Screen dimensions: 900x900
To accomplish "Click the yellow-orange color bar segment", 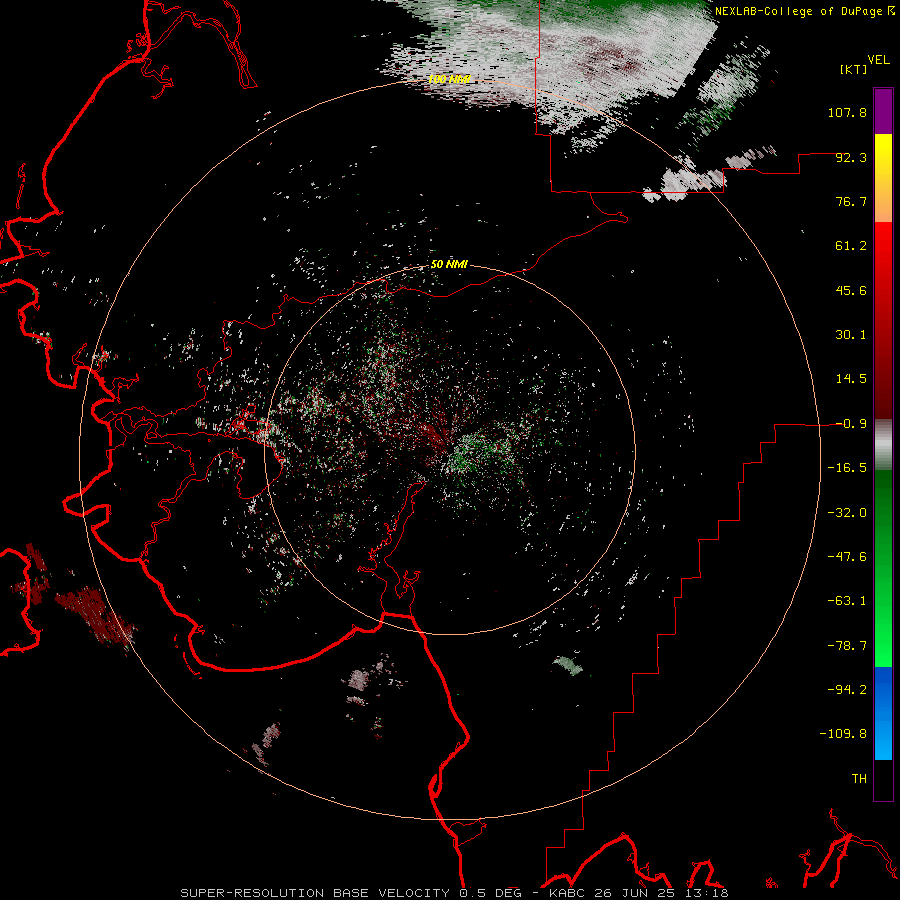I will tap(883, 178).
